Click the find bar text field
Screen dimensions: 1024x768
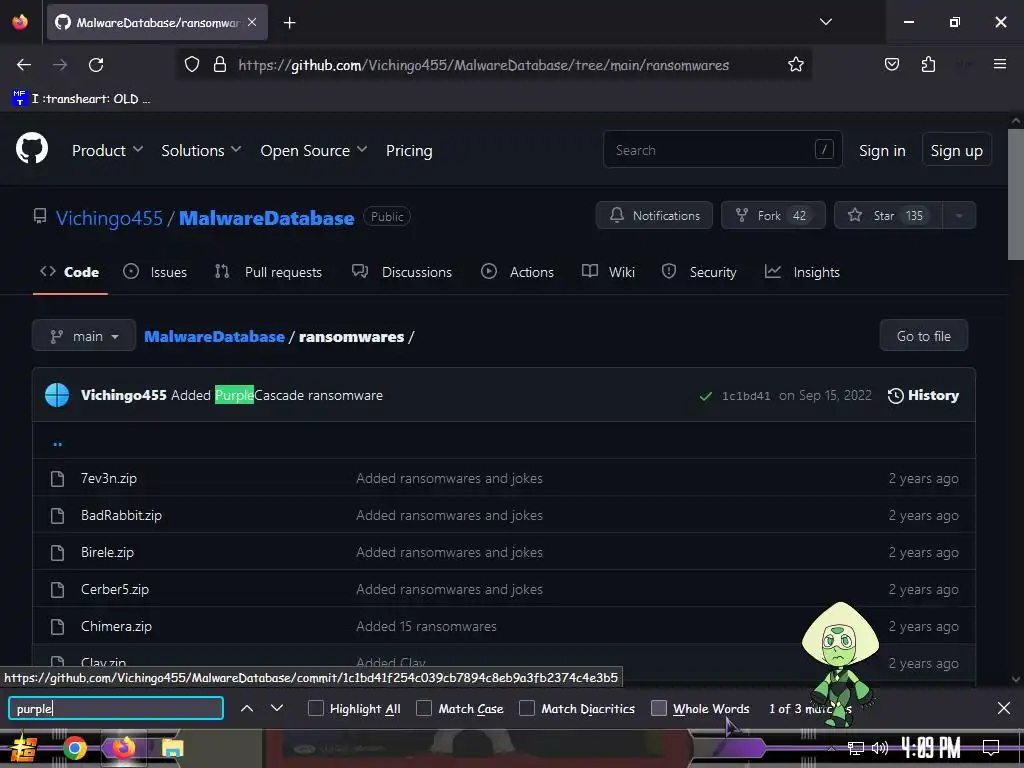(x=116, y=708)
